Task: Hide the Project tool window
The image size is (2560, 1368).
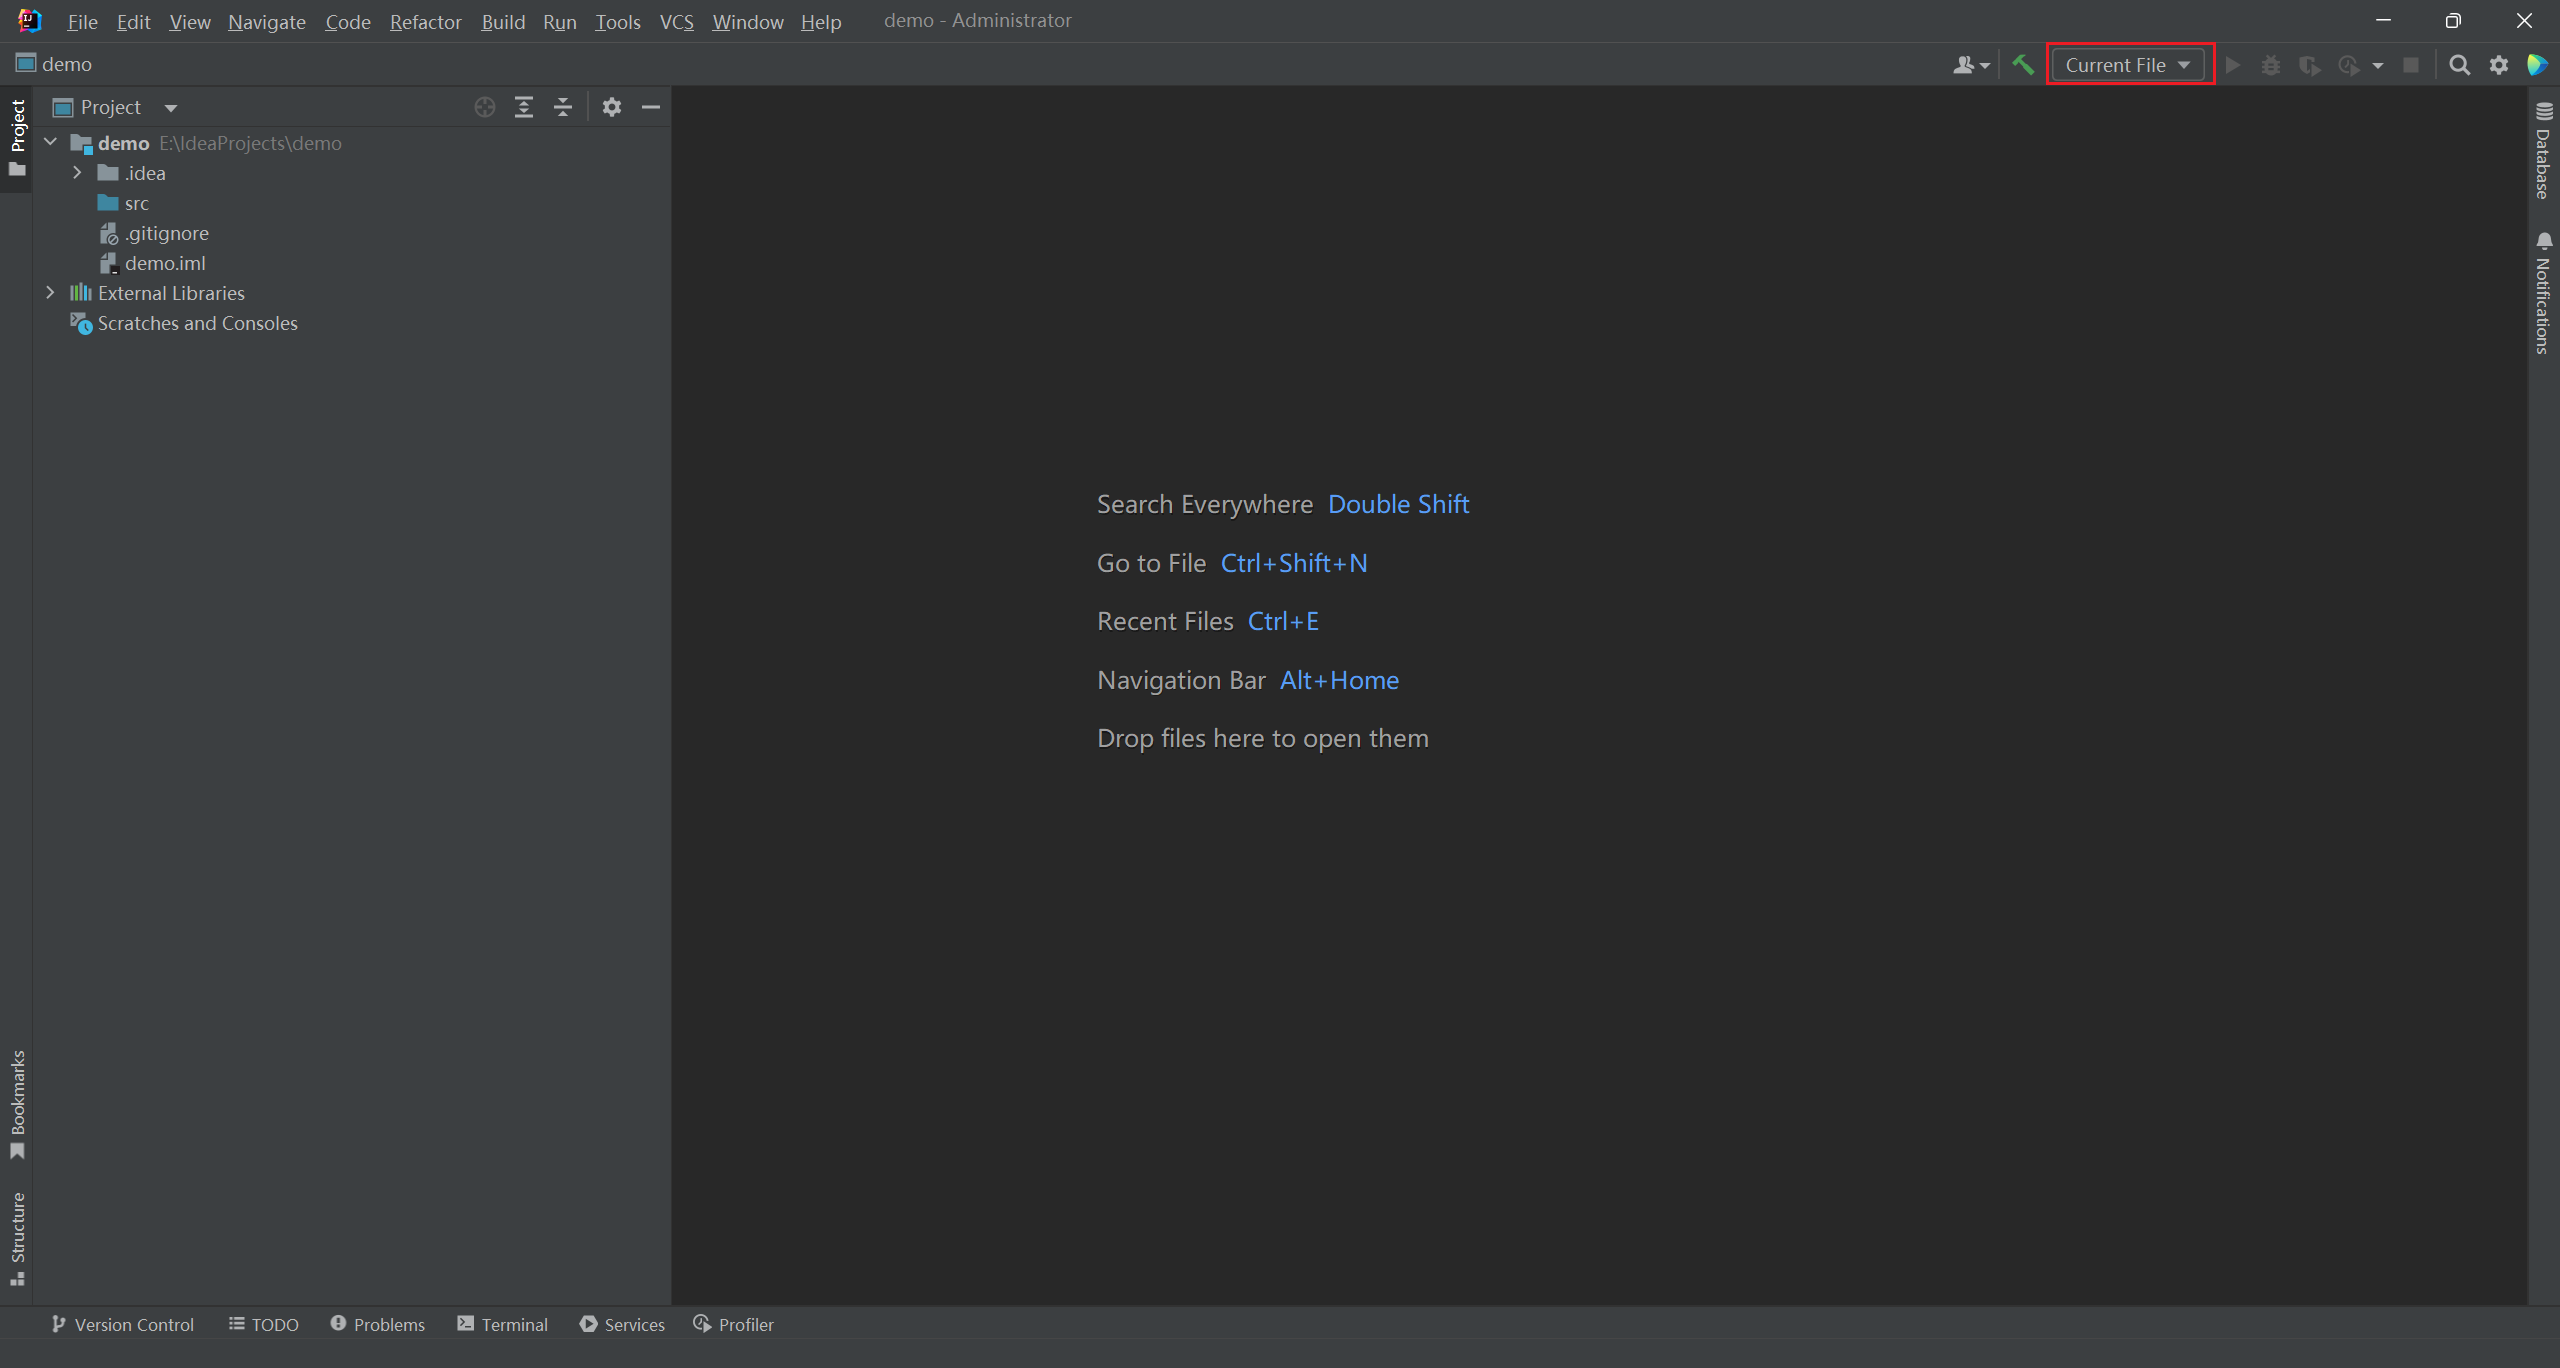Action: [x=651, y=107]
